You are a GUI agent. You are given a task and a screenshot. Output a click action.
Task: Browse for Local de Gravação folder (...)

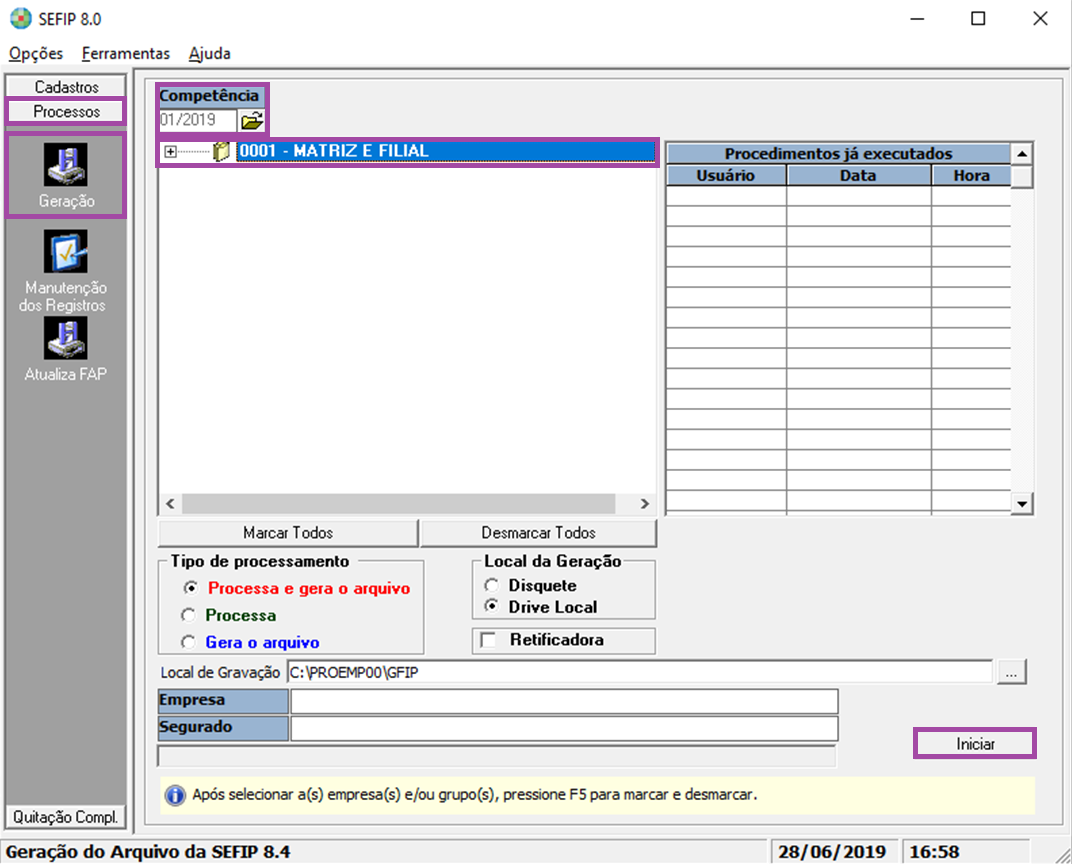pyautogui.click(x=1011, y=673)
